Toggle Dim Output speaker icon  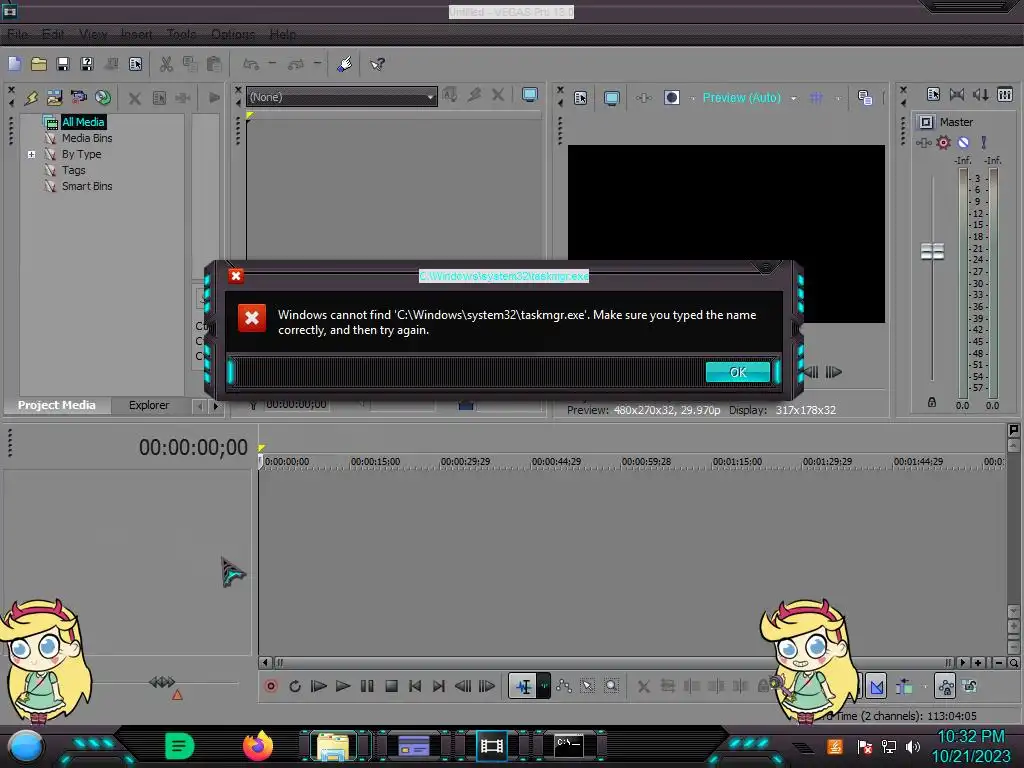(980, 95)
